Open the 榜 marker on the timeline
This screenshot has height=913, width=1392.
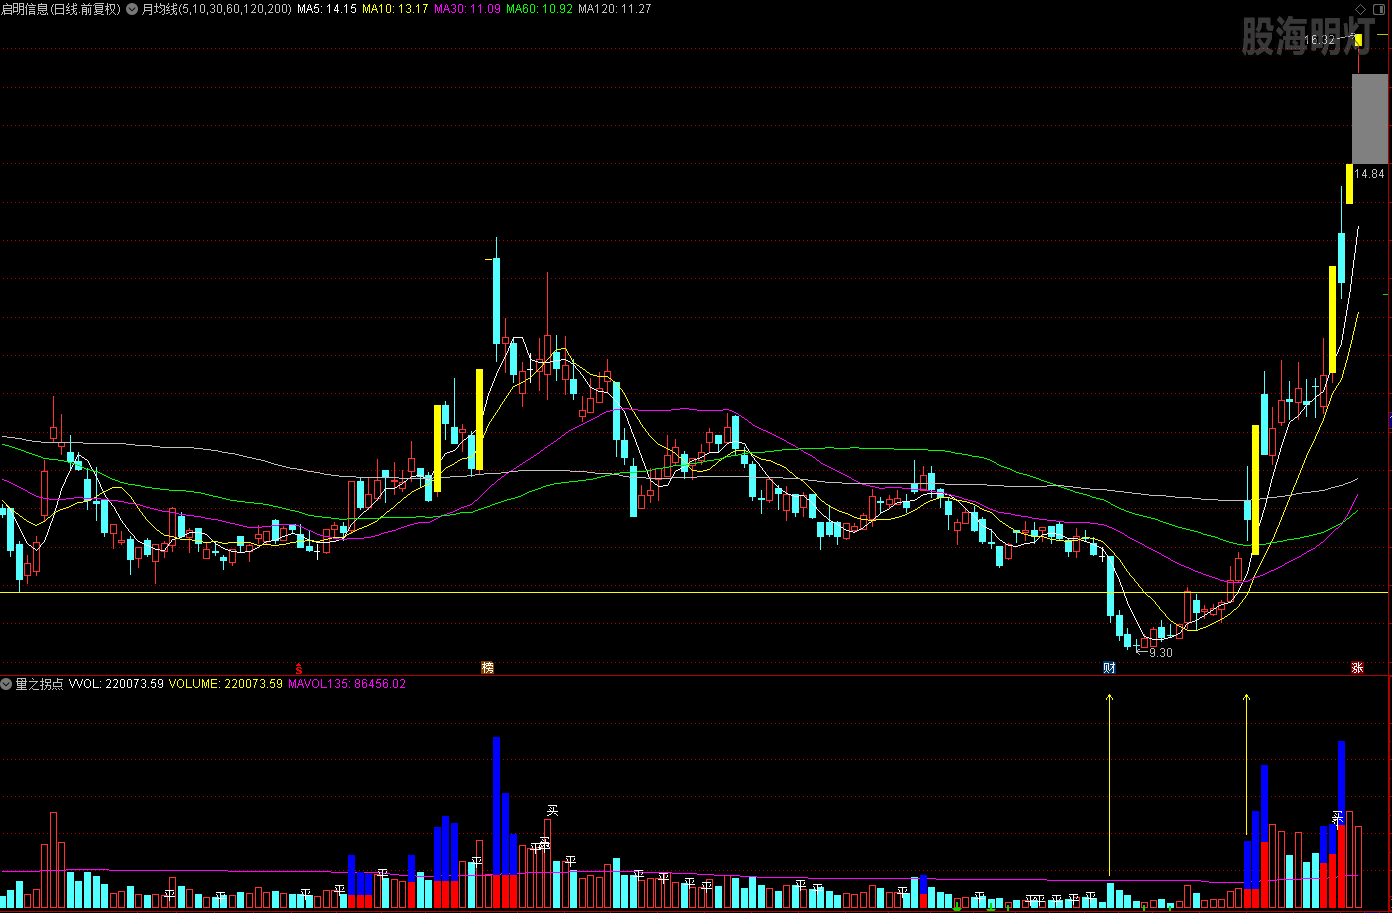click(x=487, y=668)
